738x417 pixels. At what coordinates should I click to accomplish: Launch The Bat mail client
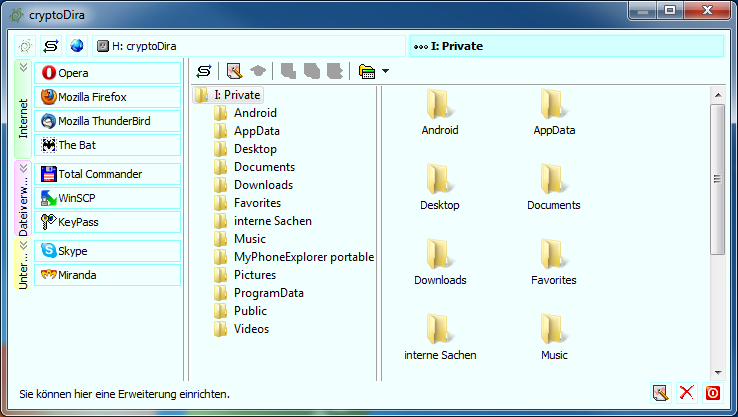point(107,145)
